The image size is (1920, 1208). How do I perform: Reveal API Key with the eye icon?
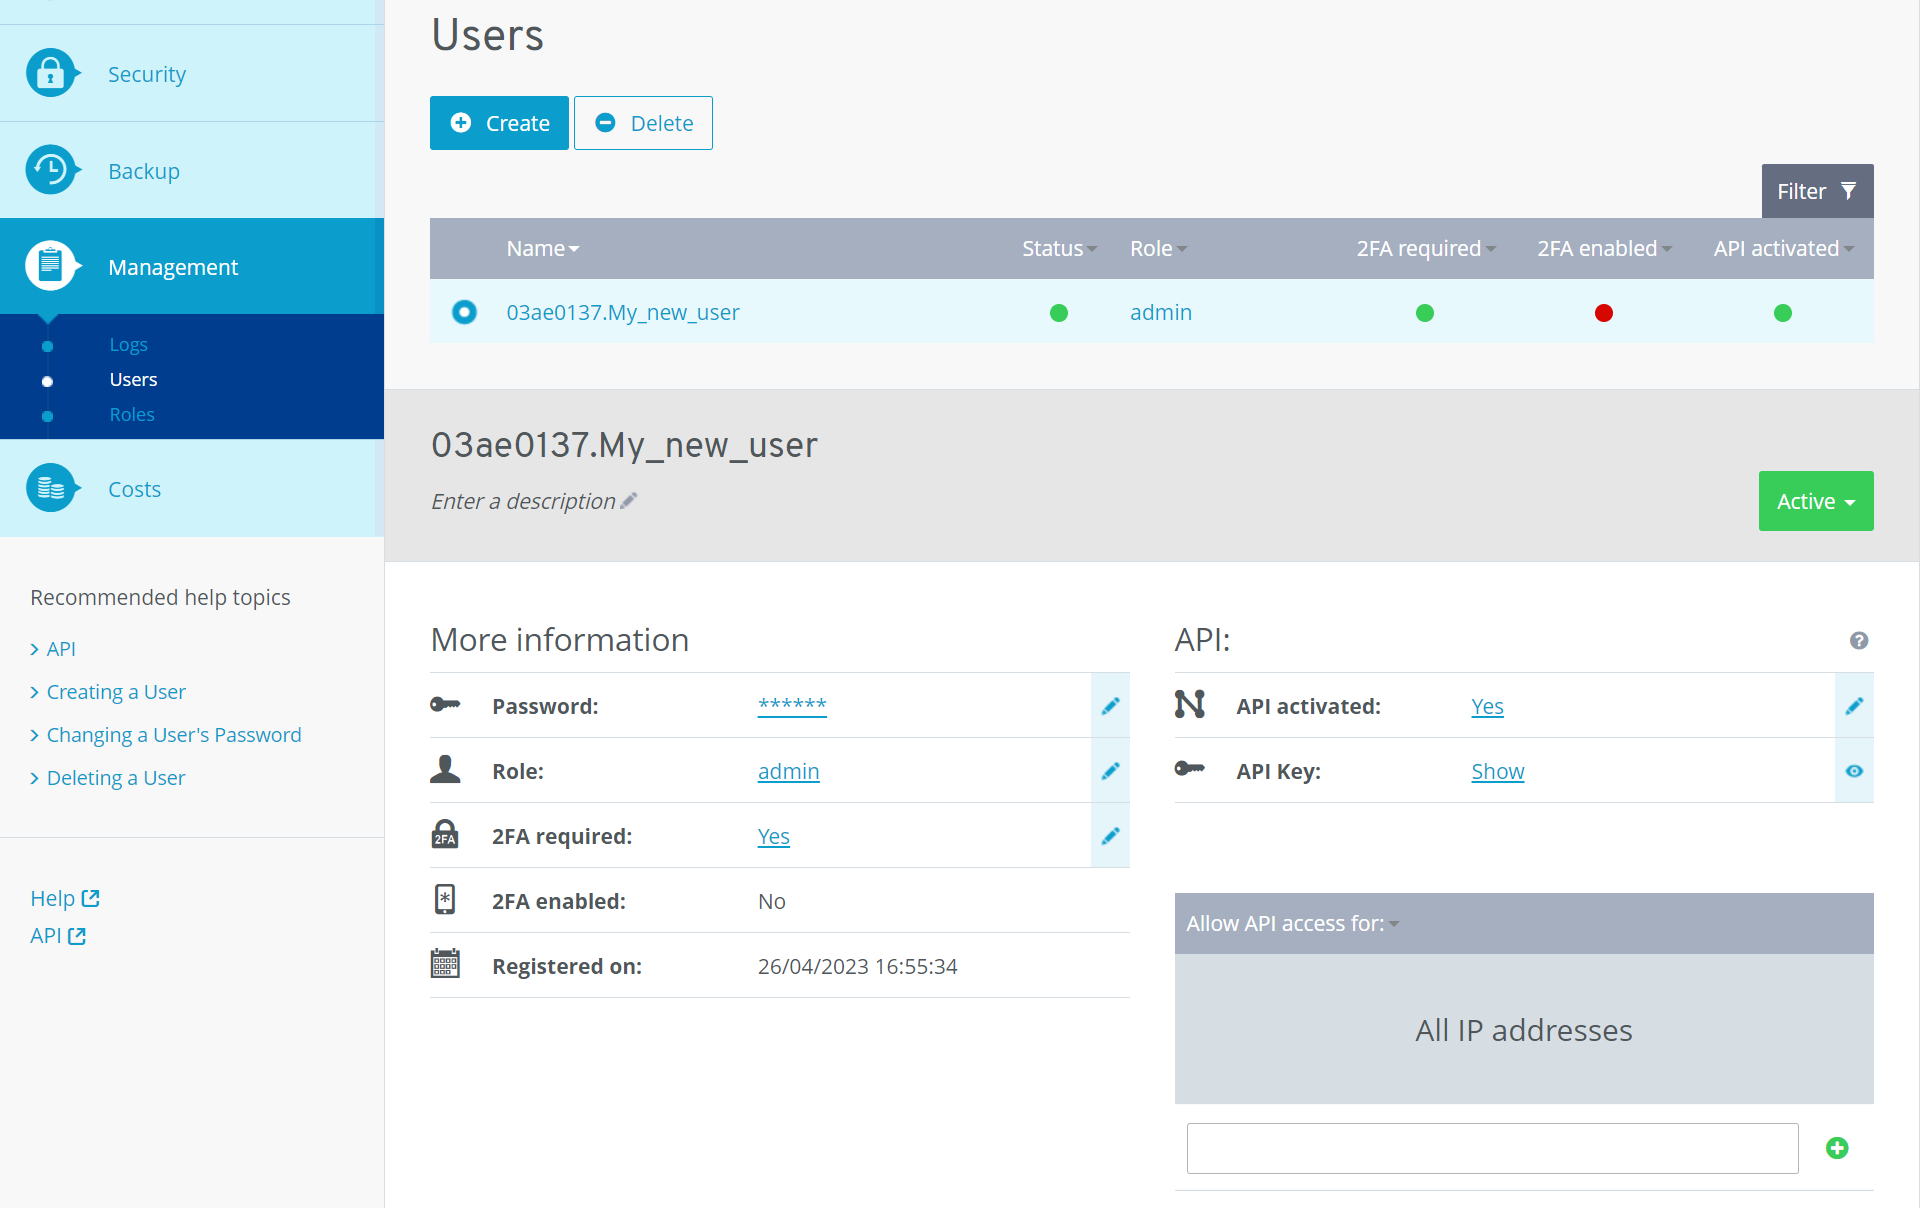tap(1854, 771)
